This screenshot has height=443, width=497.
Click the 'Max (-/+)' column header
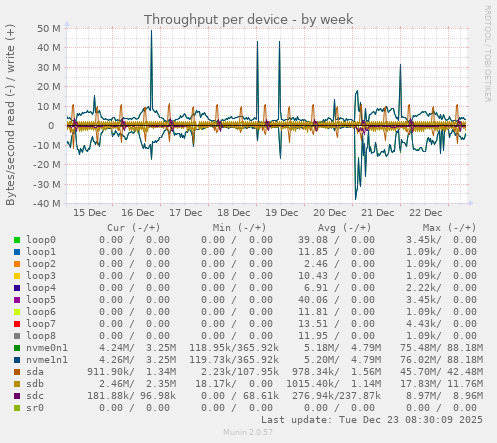point(449,228)
